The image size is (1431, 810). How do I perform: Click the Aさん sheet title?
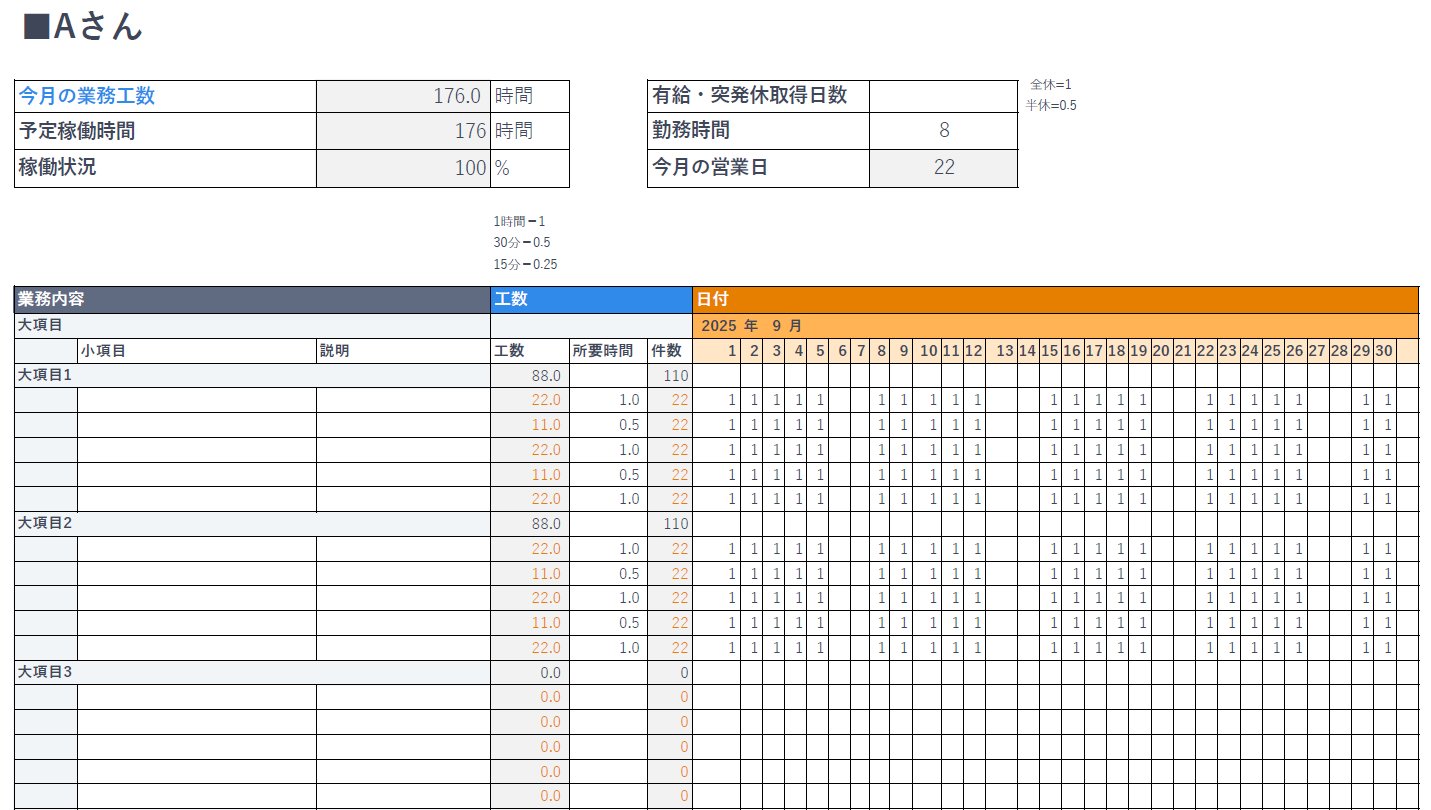point(84,27)
